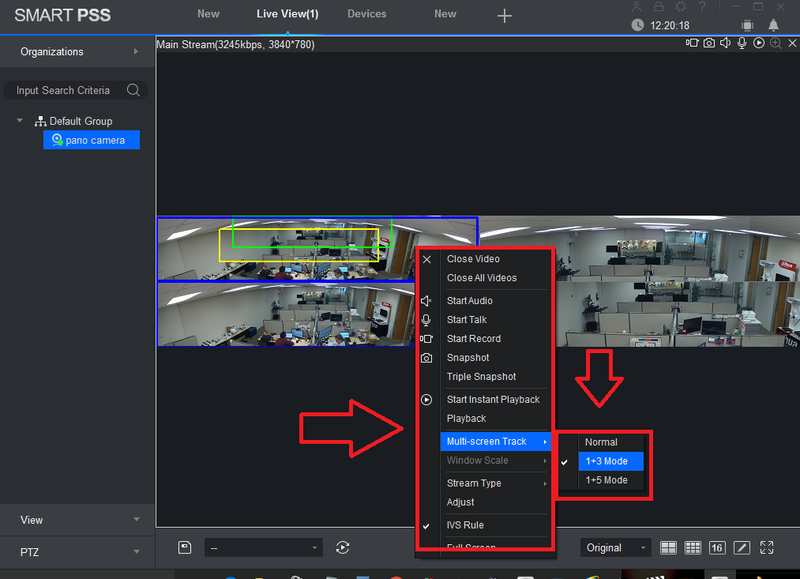Start talk using the microphone icon
The width and height of the screenshot is (800, 579).
point(742,43)
